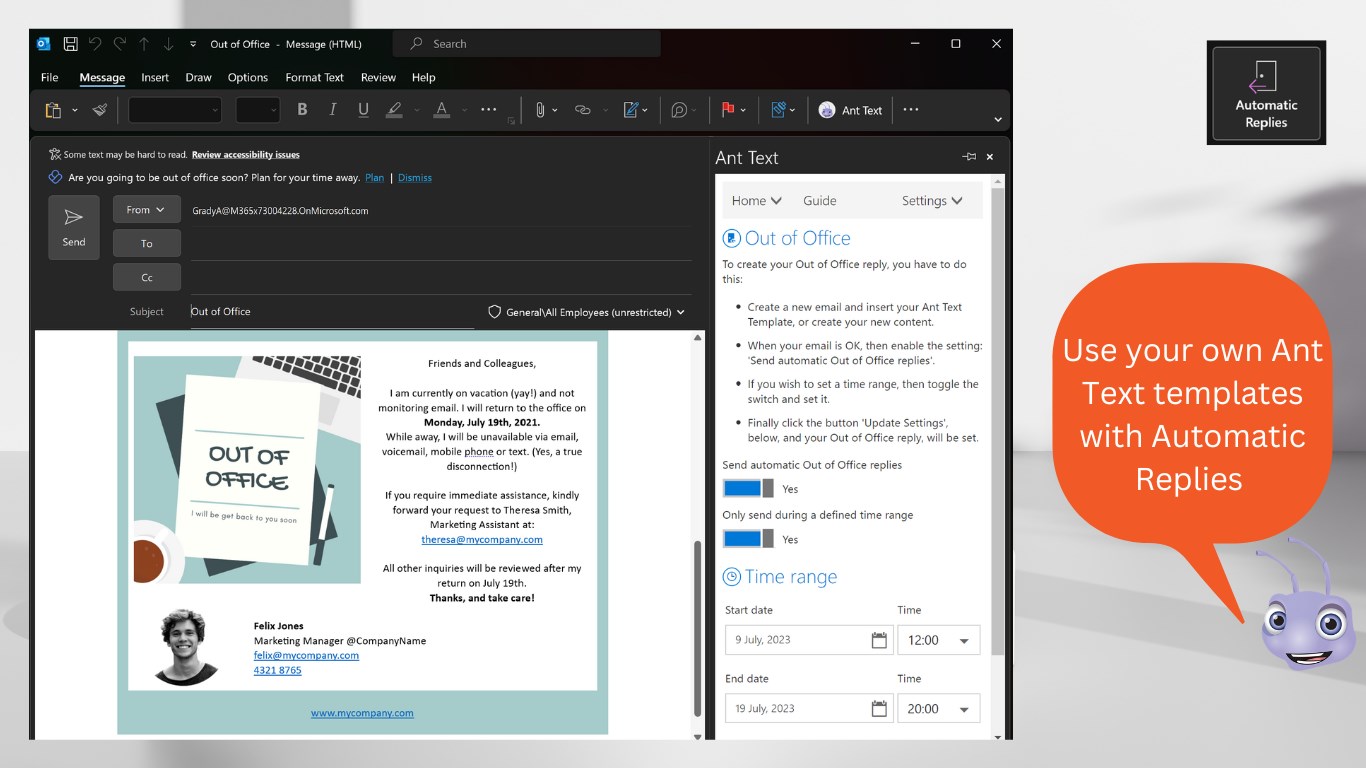Click the Copilot/comment bubble icon
This screenshot has height=768, width=1366.
(679, 110)
